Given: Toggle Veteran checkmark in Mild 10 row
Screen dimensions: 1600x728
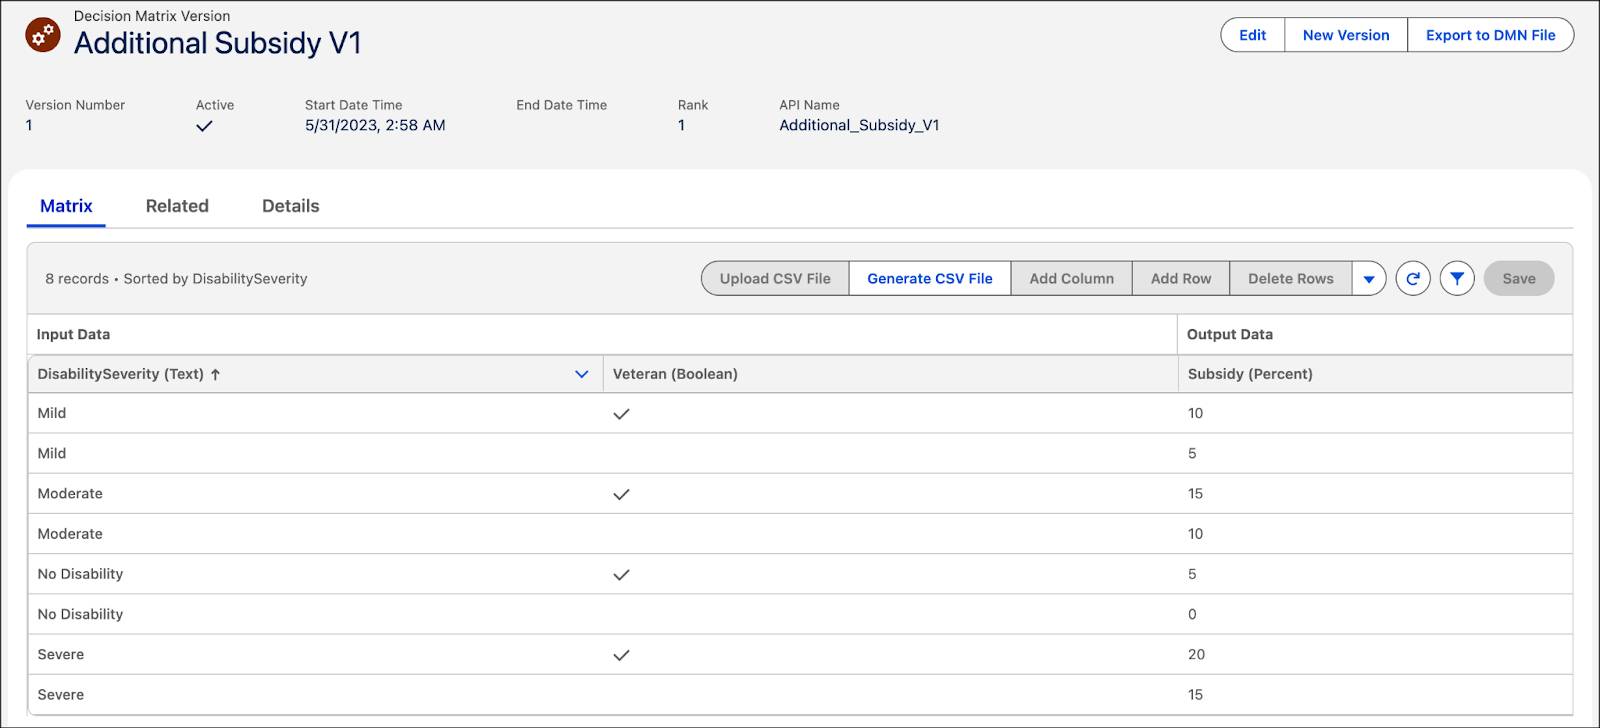Looking at the screenshot, I should pyautogui.click(x=621, y=413).
